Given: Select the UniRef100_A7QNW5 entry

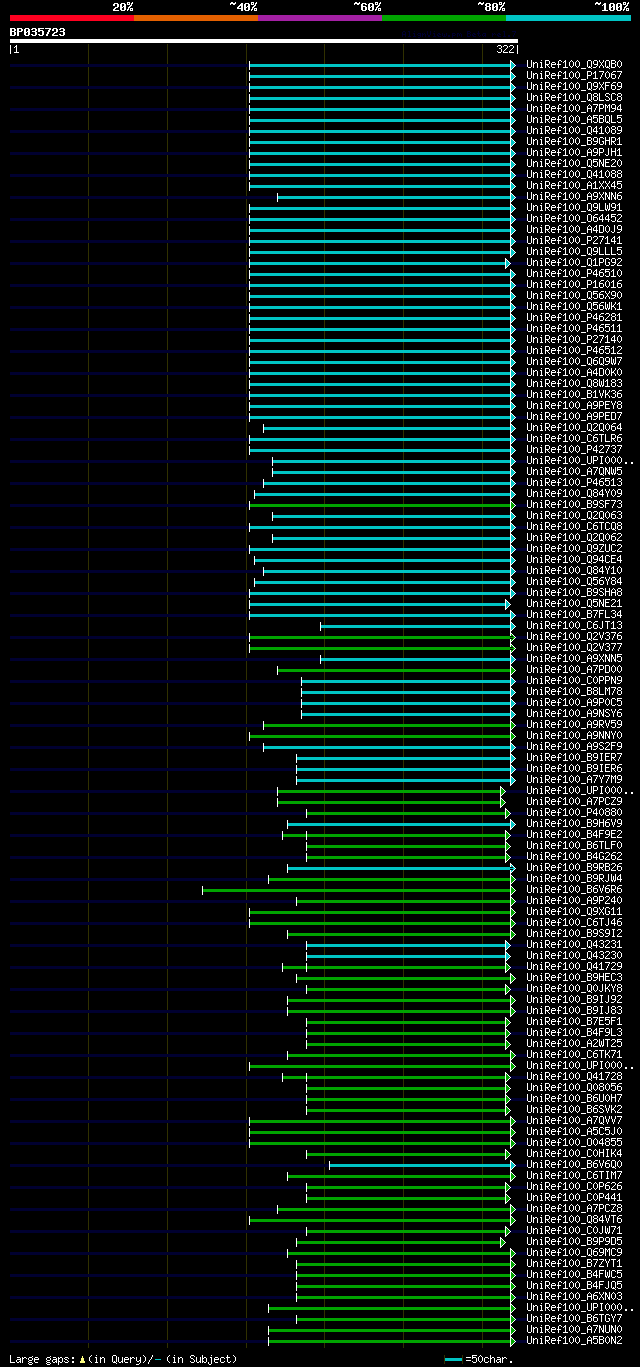Looking at the screenshot, I should pos(574,471).
